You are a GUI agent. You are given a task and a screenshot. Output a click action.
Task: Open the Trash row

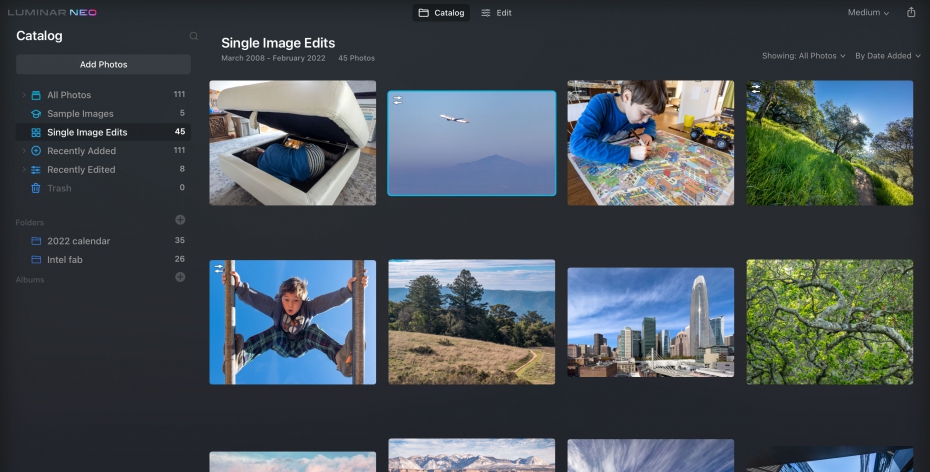(x=103, y=188)
